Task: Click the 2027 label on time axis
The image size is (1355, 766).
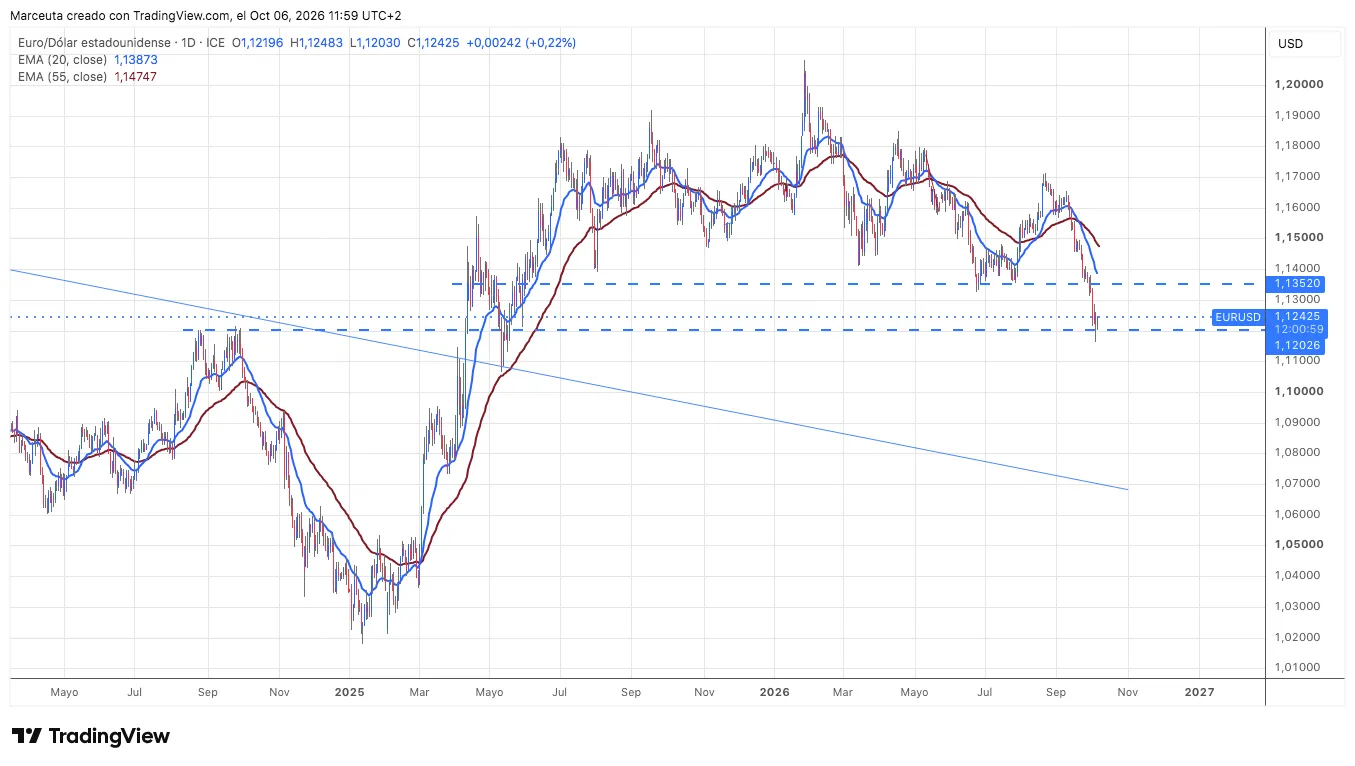Action: point(1199,692)
